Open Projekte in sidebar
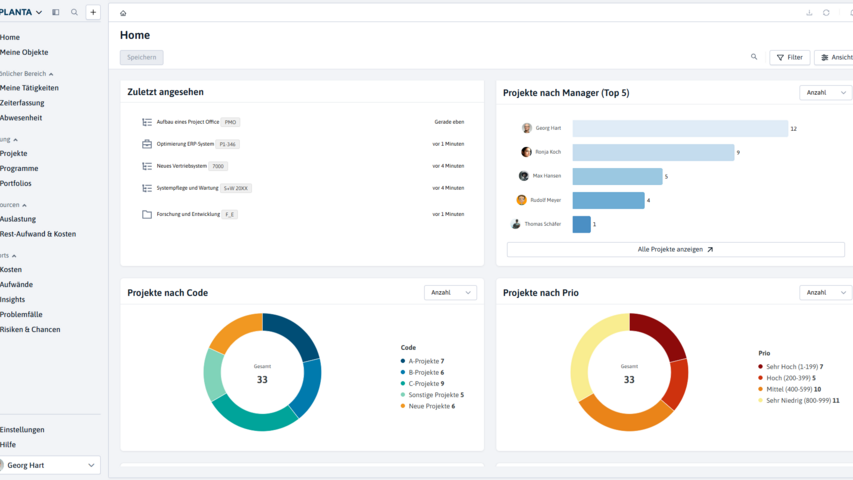Screen dimensions: 853x480 pyautogui.click(x=14, y=153)
